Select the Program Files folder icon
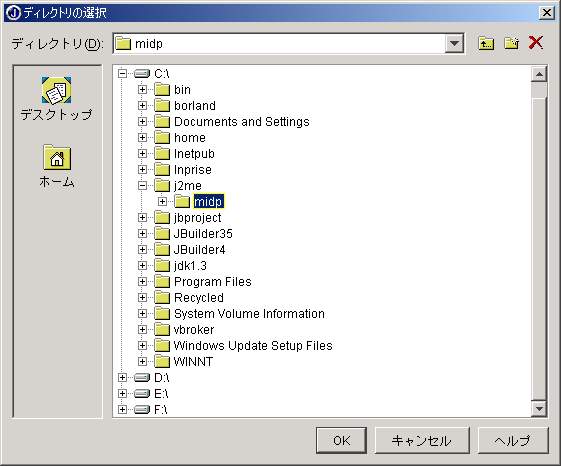Viewport: 561px width, 466px height. [x=162, y=282]
